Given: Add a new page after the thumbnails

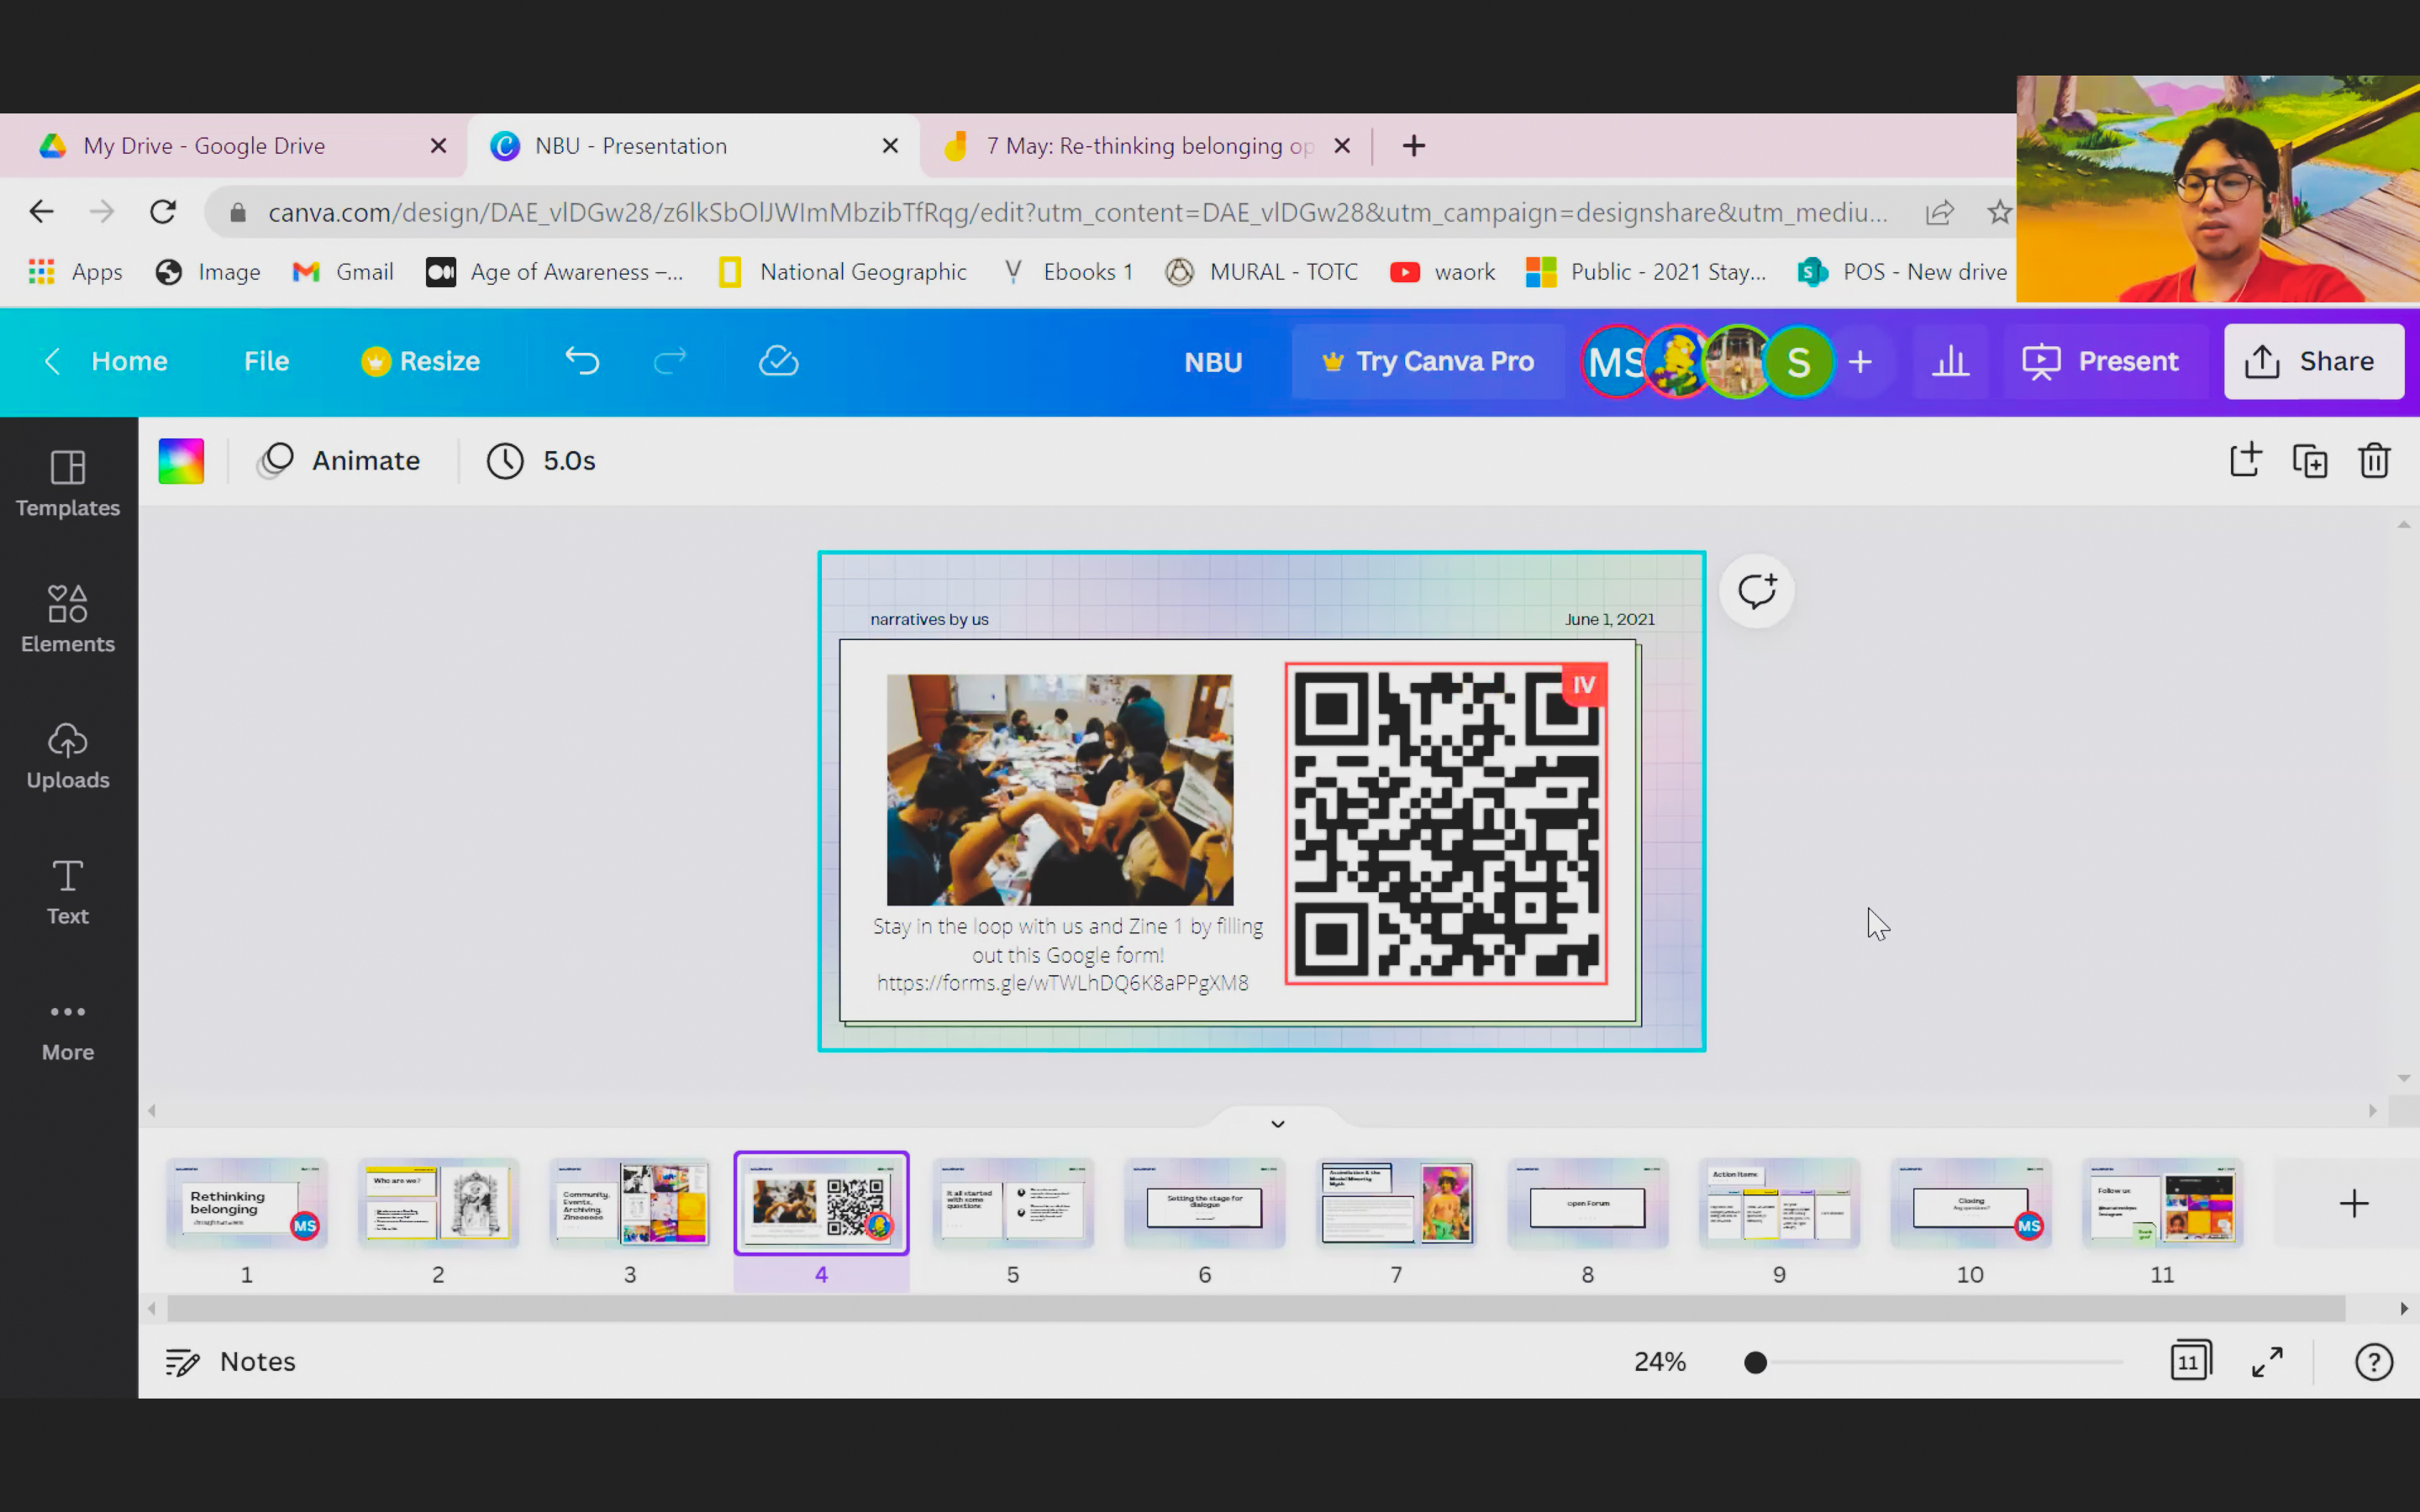Looking at the screenshot, I should (2353, 1203).
